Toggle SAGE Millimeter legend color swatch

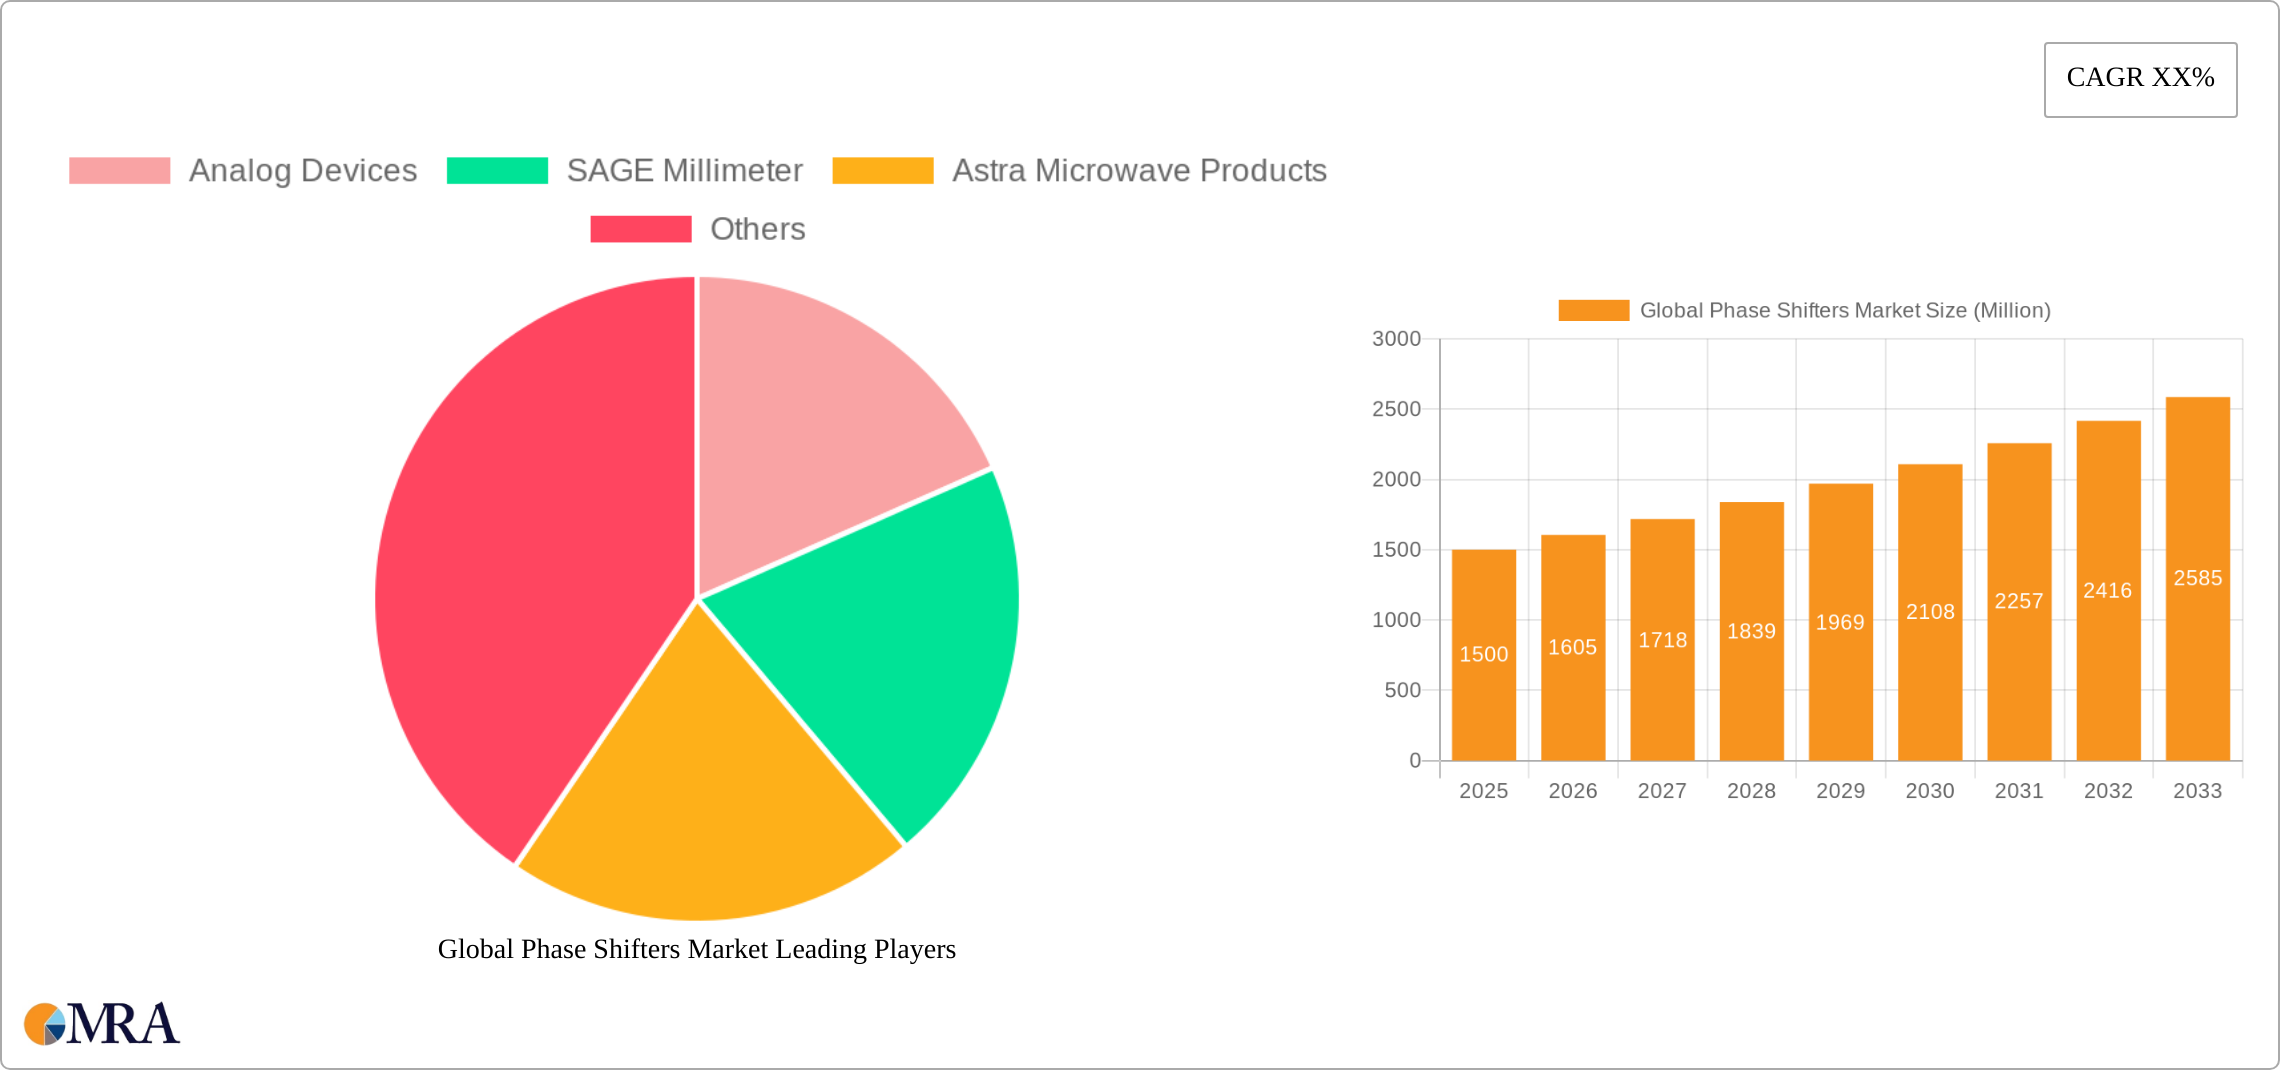[x=497, y=171]
